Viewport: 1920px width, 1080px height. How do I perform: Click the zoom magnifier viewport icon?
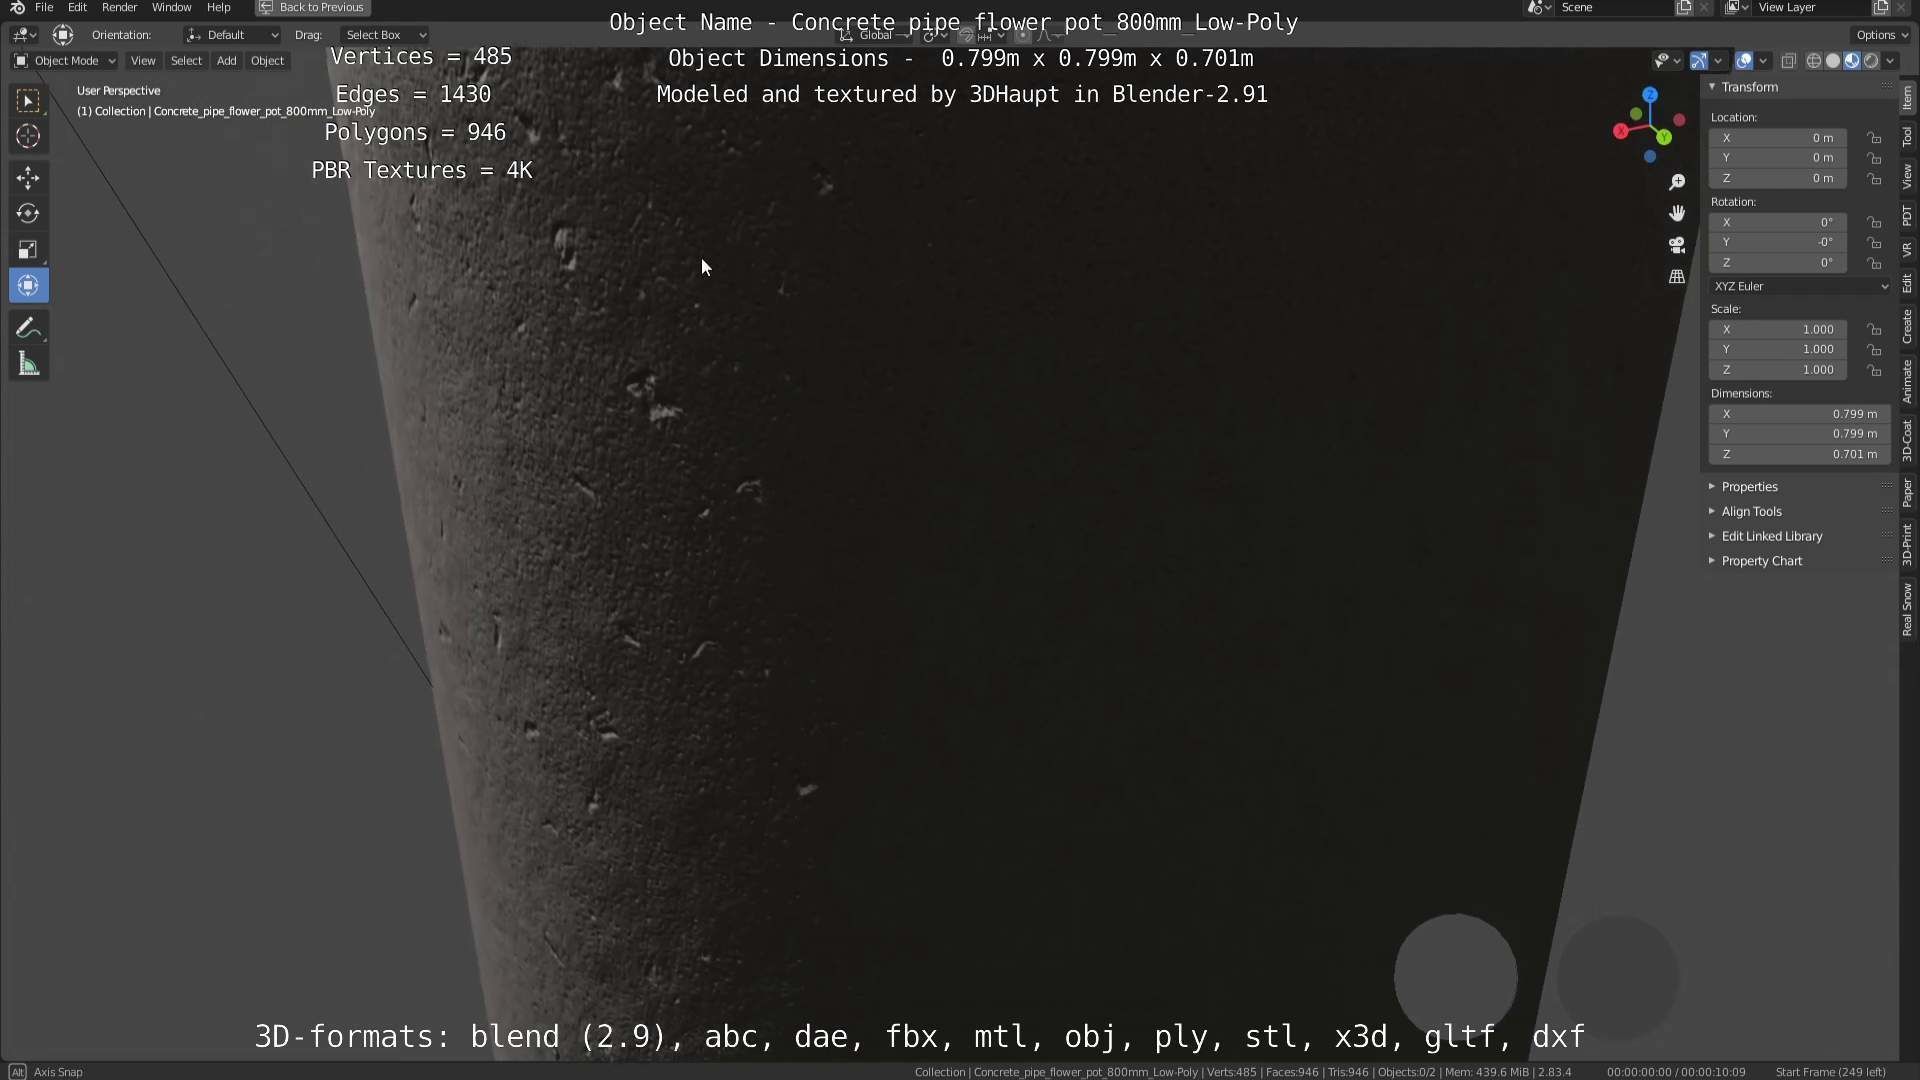coord(1677,182)
